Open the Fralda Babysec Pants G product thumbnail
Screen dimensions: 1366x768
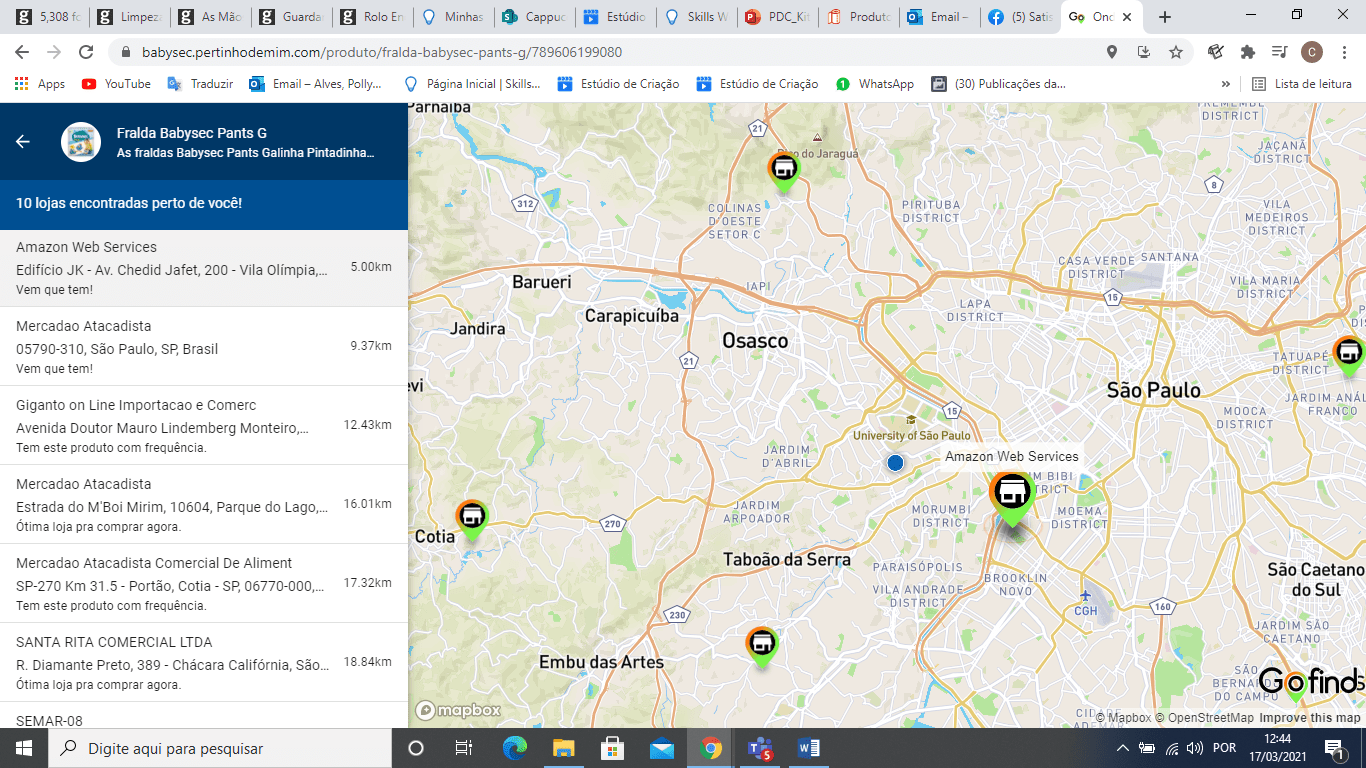[81, 142]
